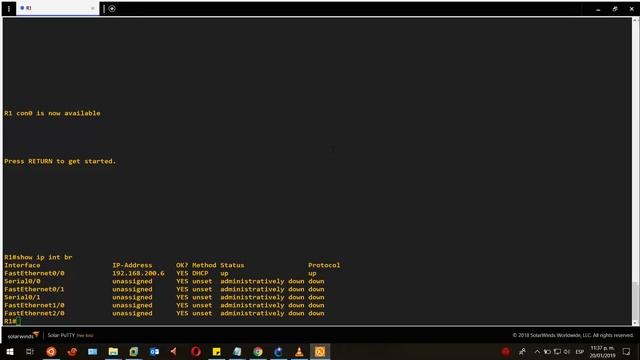Launch the Ubuntu app from taskbar

(x=51, y=351)
